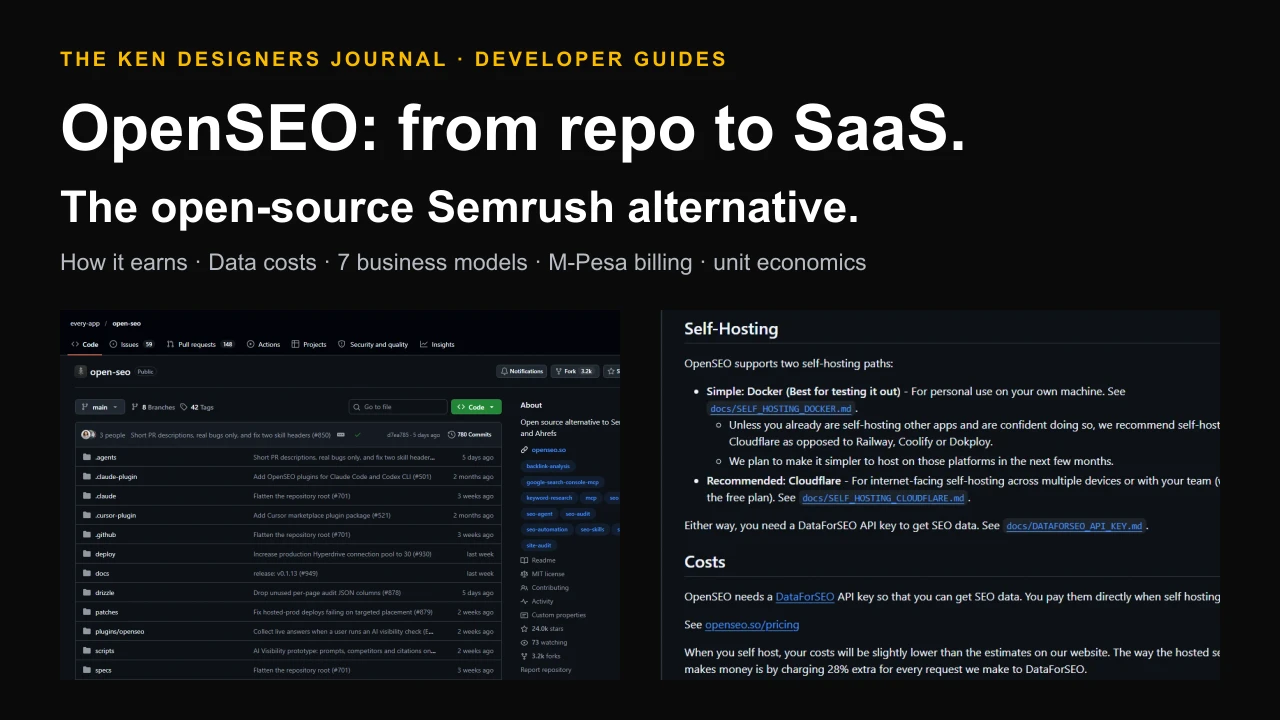Select the keyword-research topic tag
1280x720 pixels.
(549, 498)
